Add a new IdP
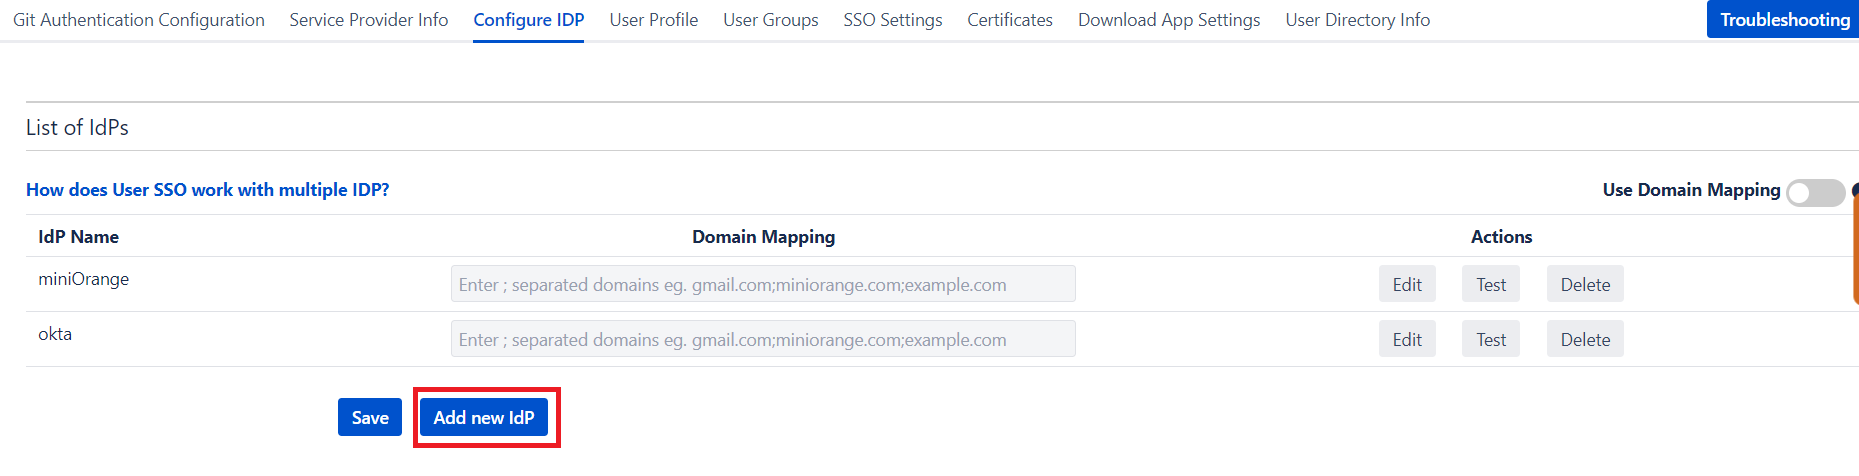1859x476 pixels. pyautogui.click(x=484, y=417)
